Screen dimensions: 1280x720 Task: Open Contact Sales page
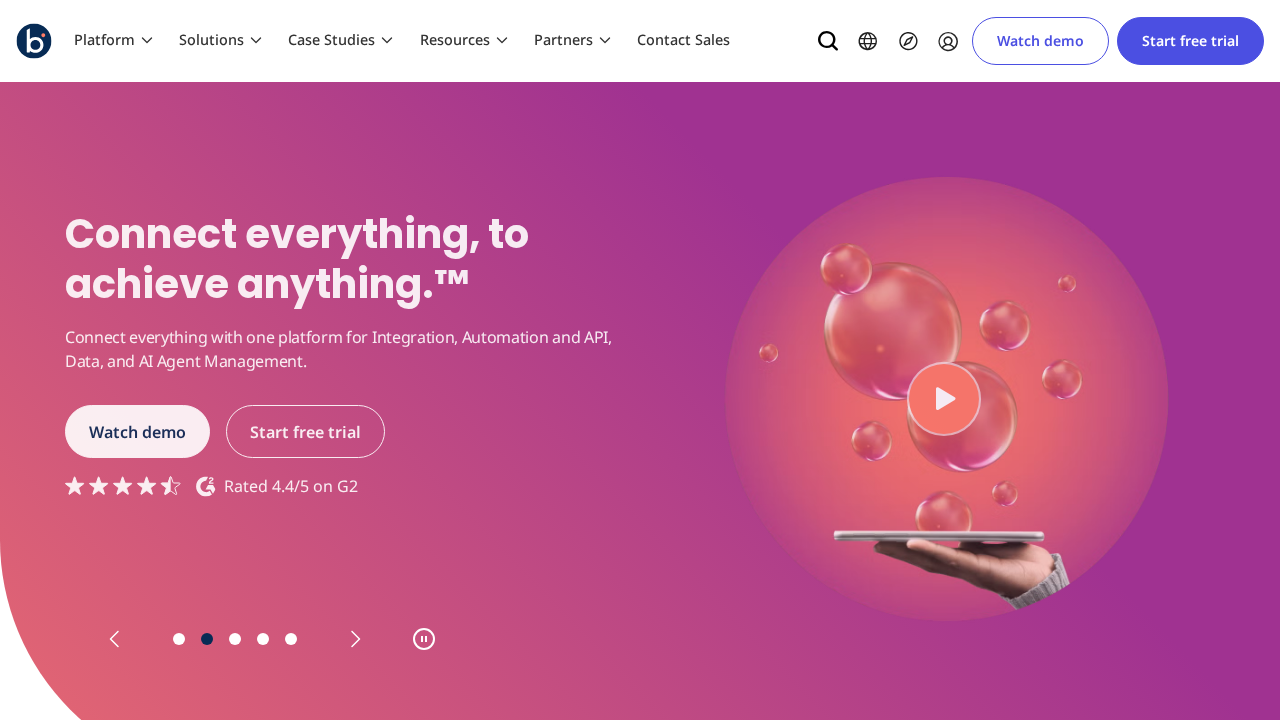[683, 40]
